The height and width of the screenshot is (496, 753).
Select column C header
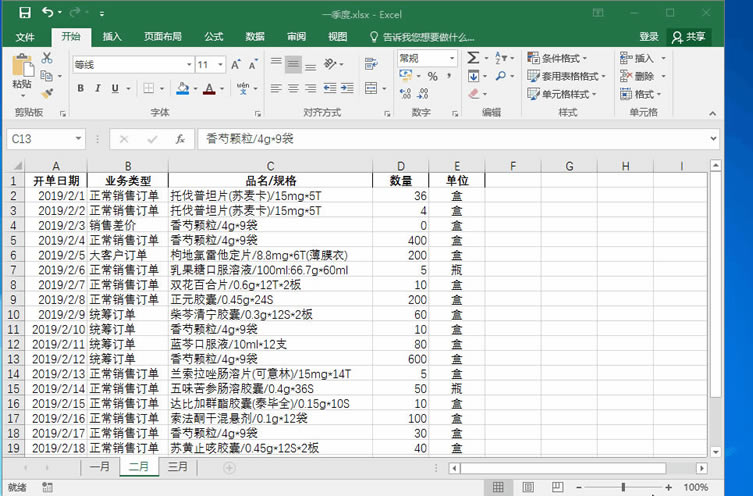point(270,167)
